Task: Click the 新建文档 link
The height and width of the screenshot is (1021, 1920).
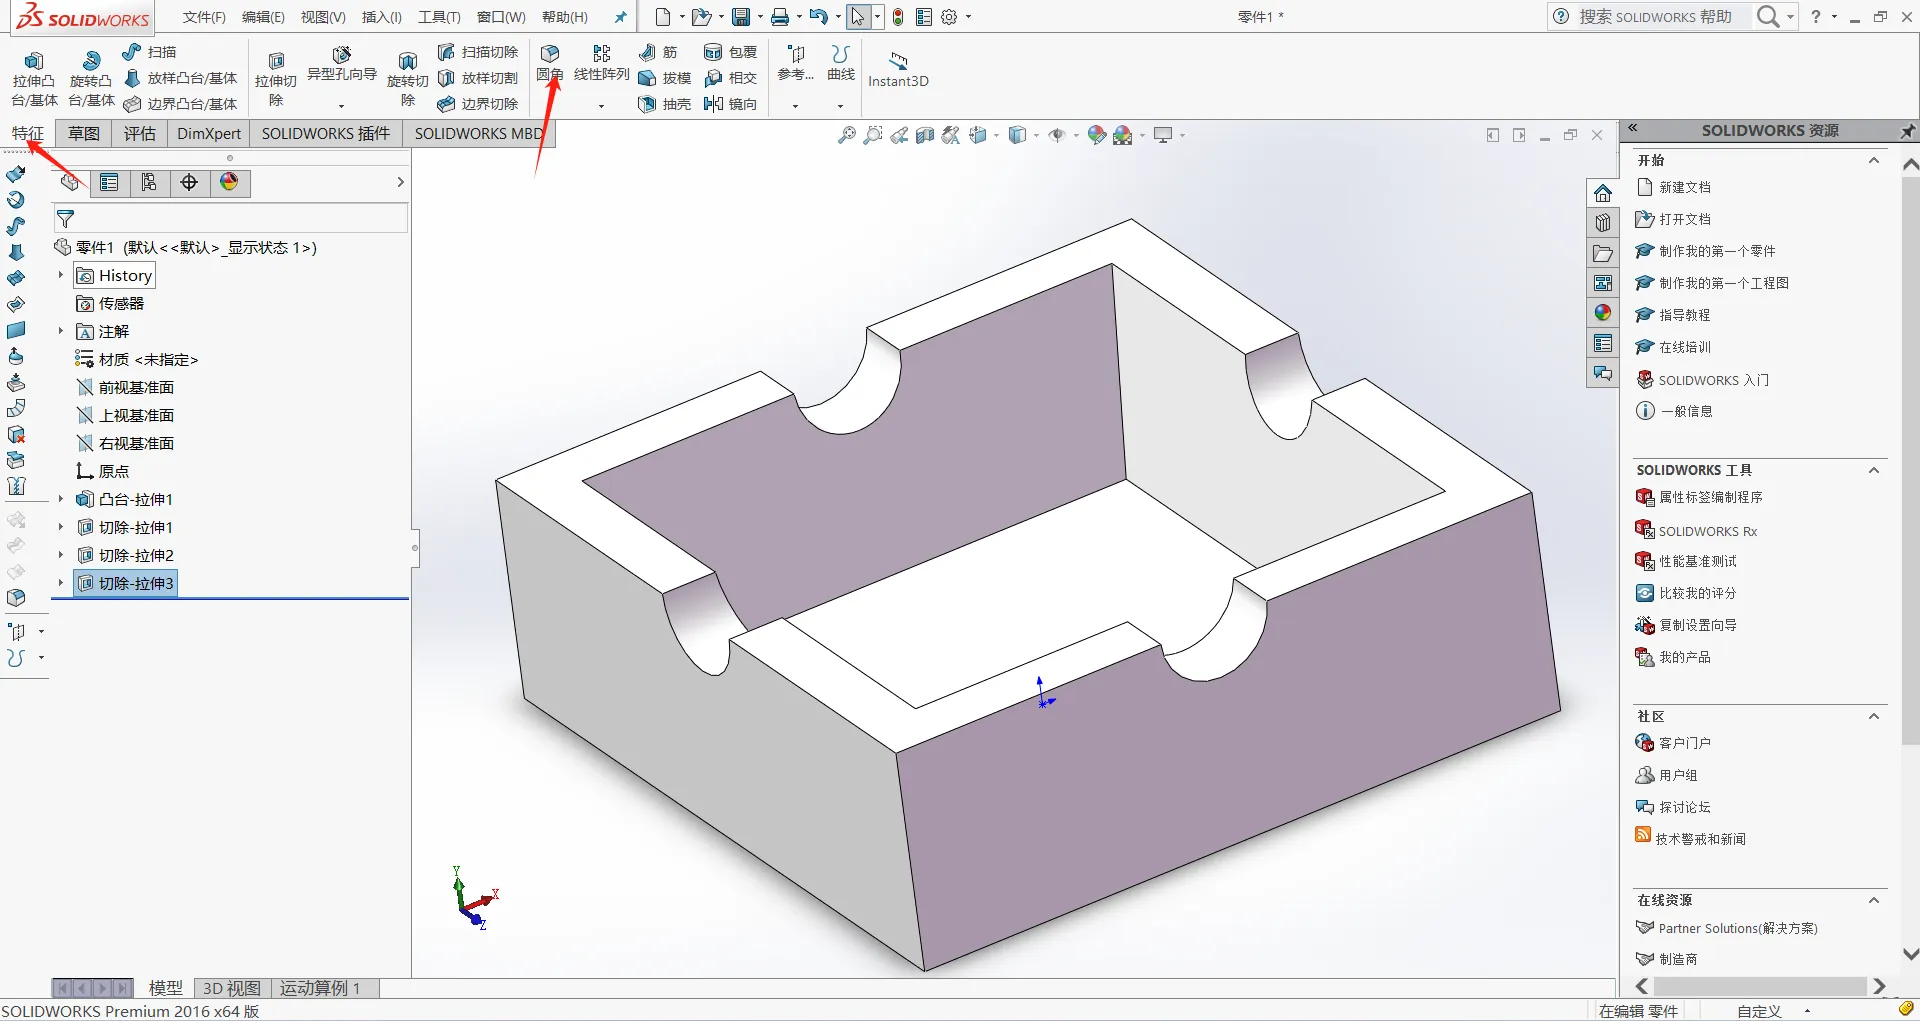Action: pos(1685,187)
